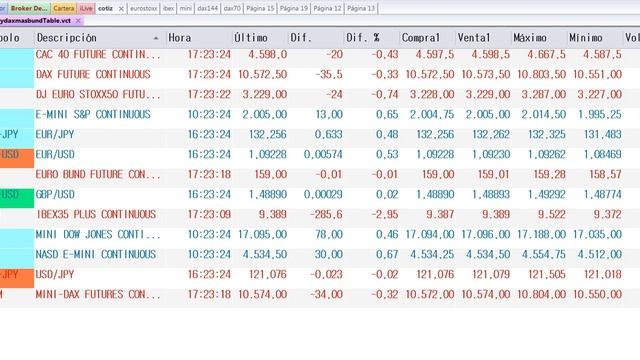Sort by Descripción column arrow
The width and height of the screenshot is (640, 360).
(x=156, y=38)
